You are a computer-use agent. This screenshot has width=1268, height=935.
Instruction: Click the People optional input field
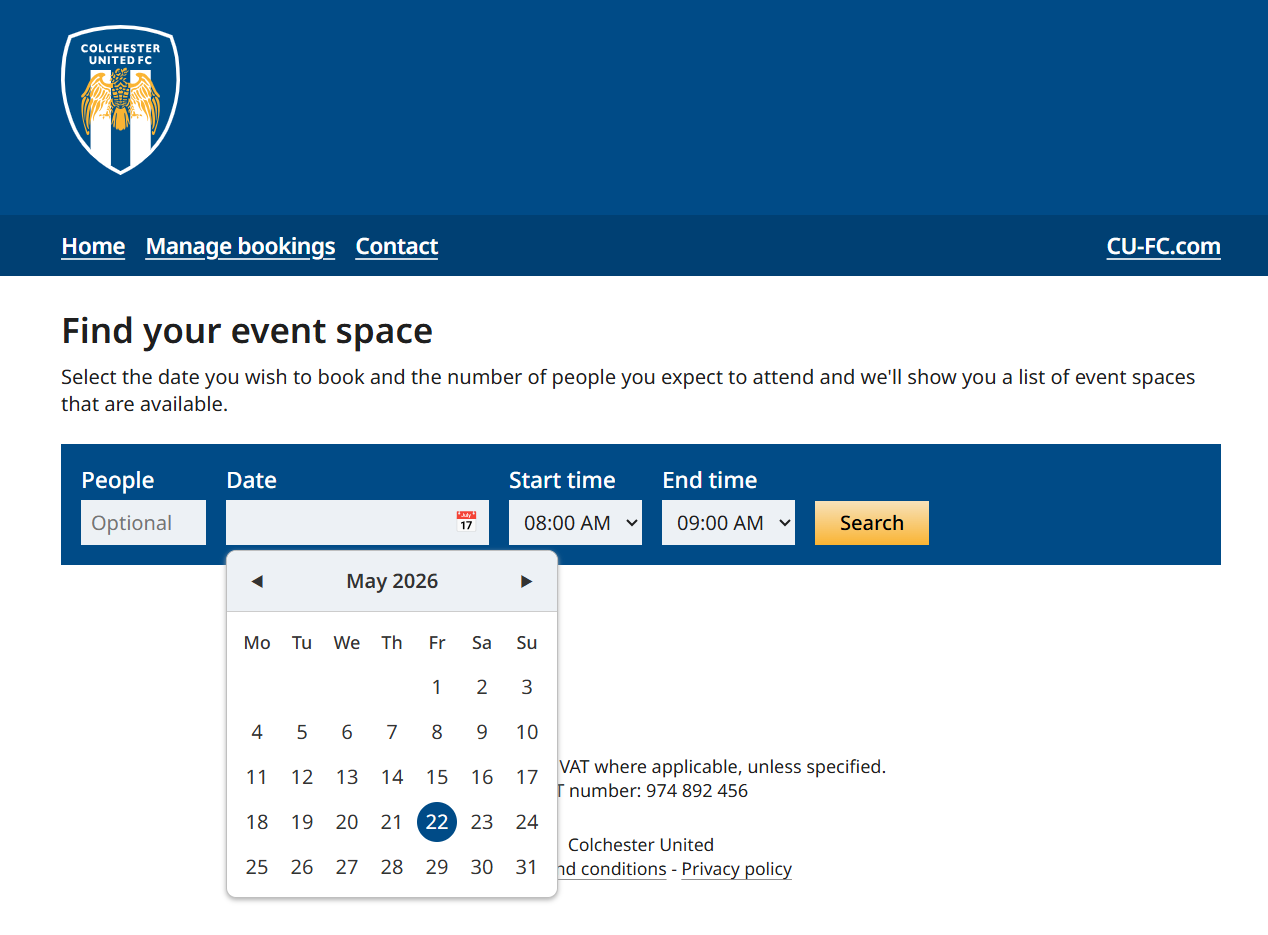(x=143, y=522)
